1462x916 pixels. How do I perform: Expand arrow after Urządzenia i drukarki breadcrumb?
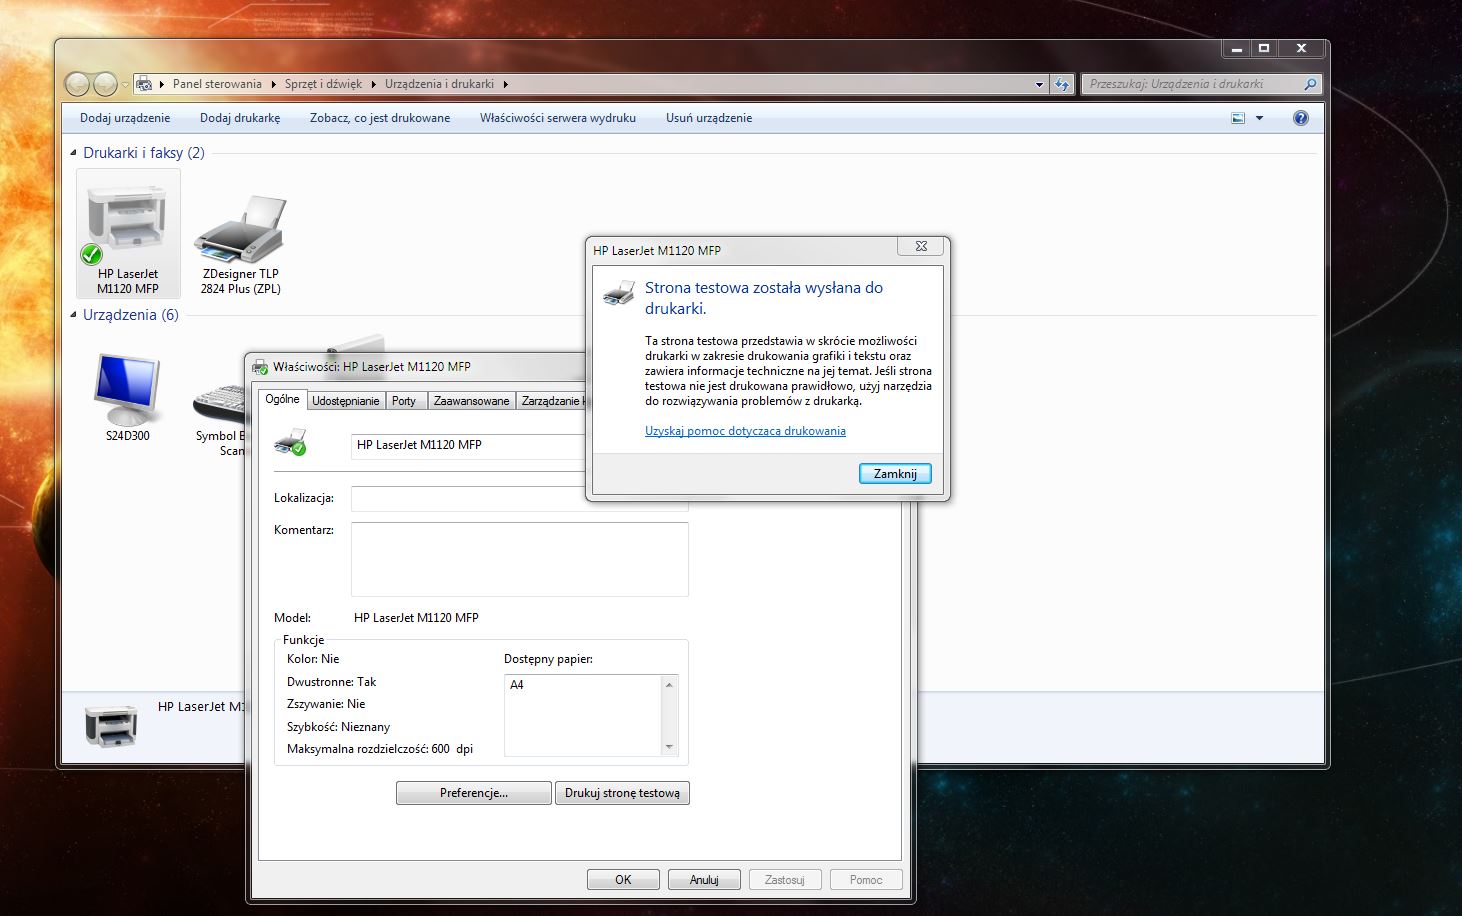coord(505,84)
